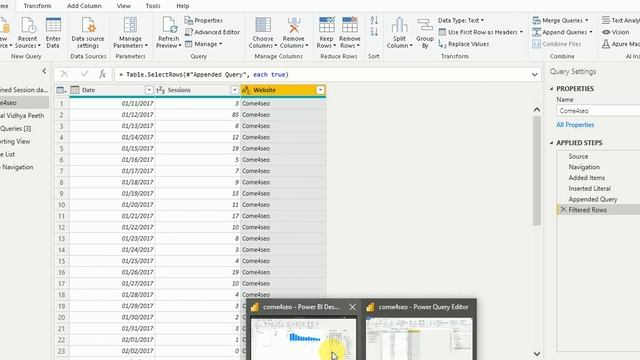Open Recent Sources menu
The width and height of the screenshot is (640, 360).
pos(28,33)
